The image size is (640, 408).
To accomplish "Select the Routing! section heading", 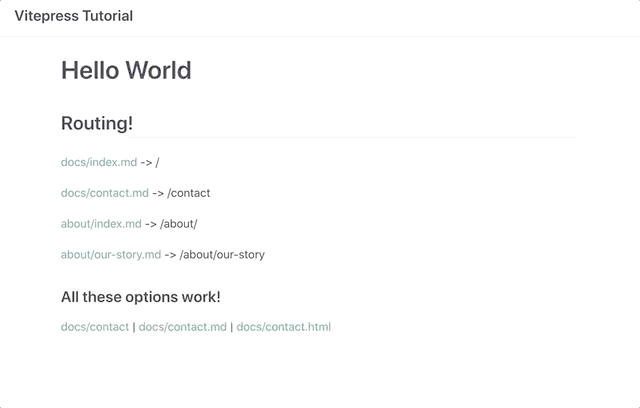I will point(97,124).
